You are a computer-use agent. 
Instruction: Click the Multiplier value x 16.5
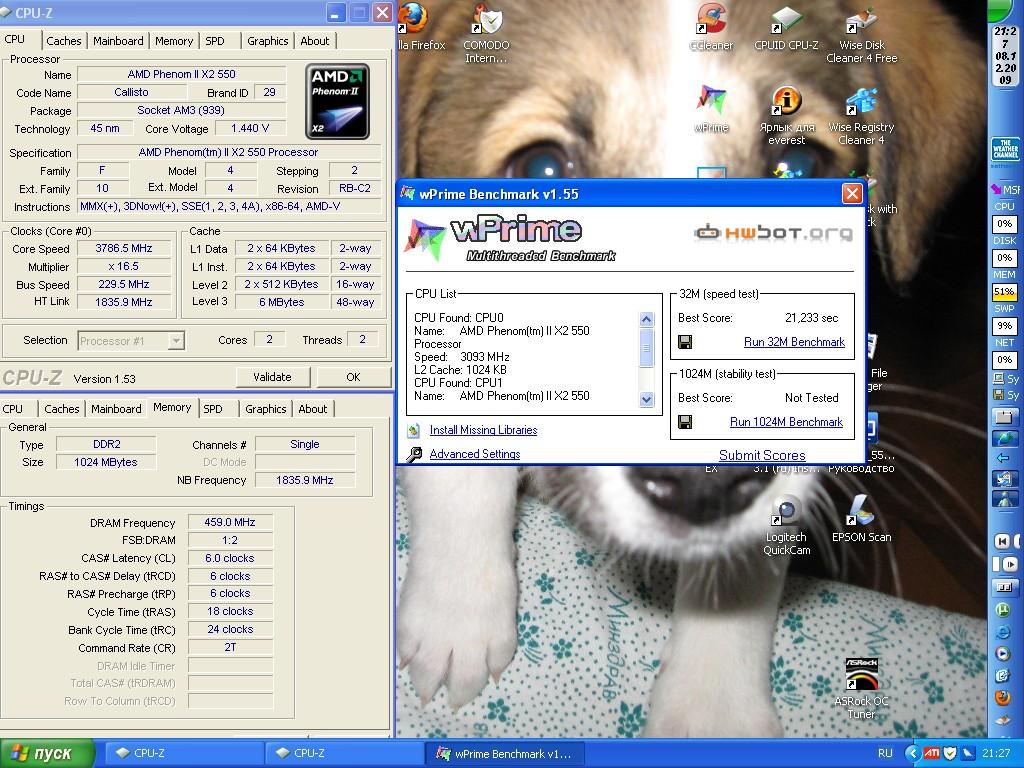click(x=124, y=266)
